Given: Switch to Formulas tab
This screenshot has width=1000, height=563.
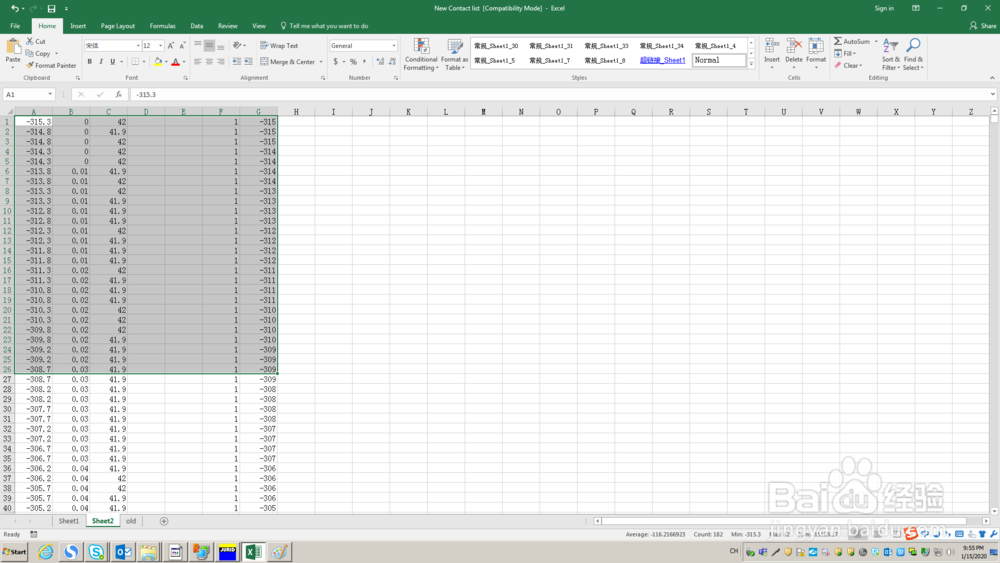Looking at the screenshot, I should click(x=162, y=26).
